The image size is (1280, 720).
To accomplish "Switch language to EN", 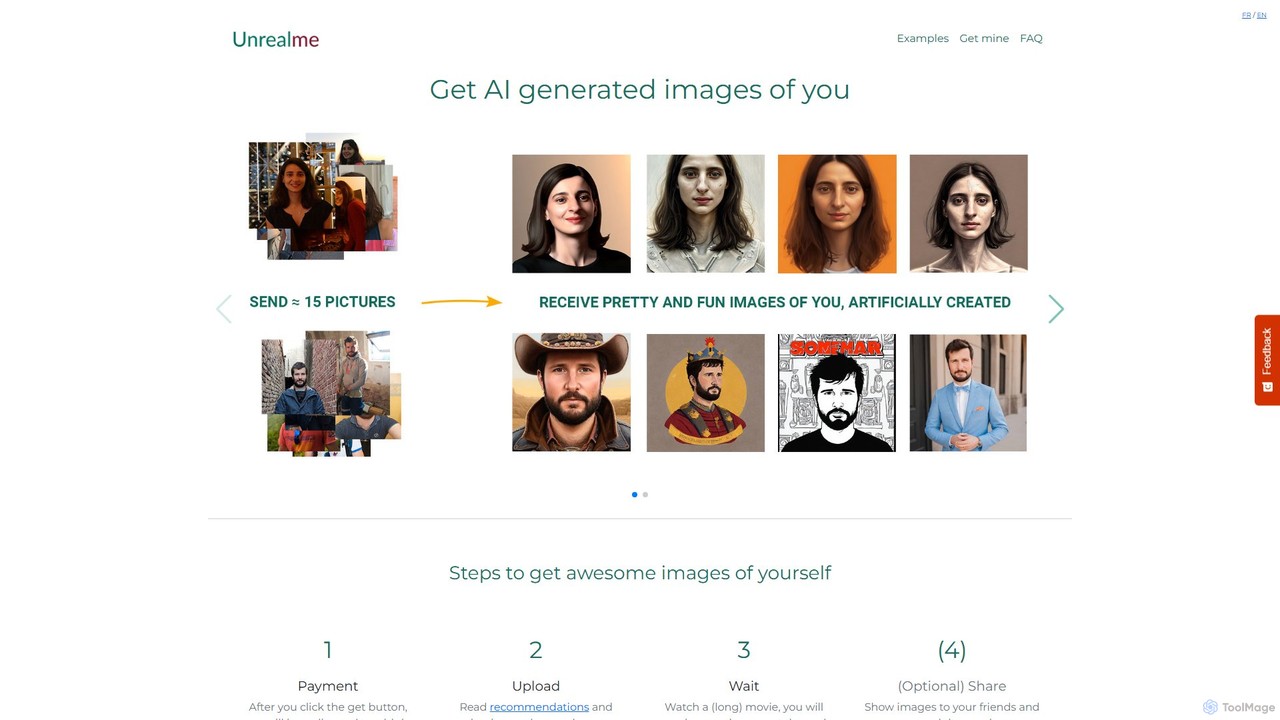I will (x=1262, y=15).
